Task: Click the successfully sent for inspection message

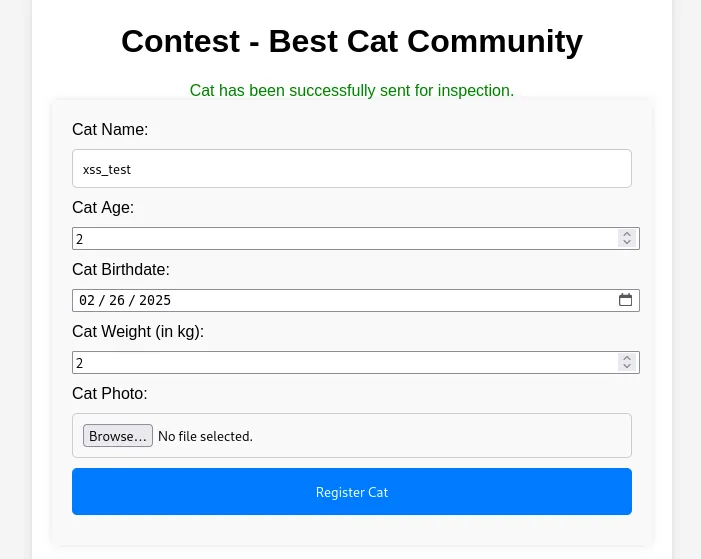Action: [352, 90]
